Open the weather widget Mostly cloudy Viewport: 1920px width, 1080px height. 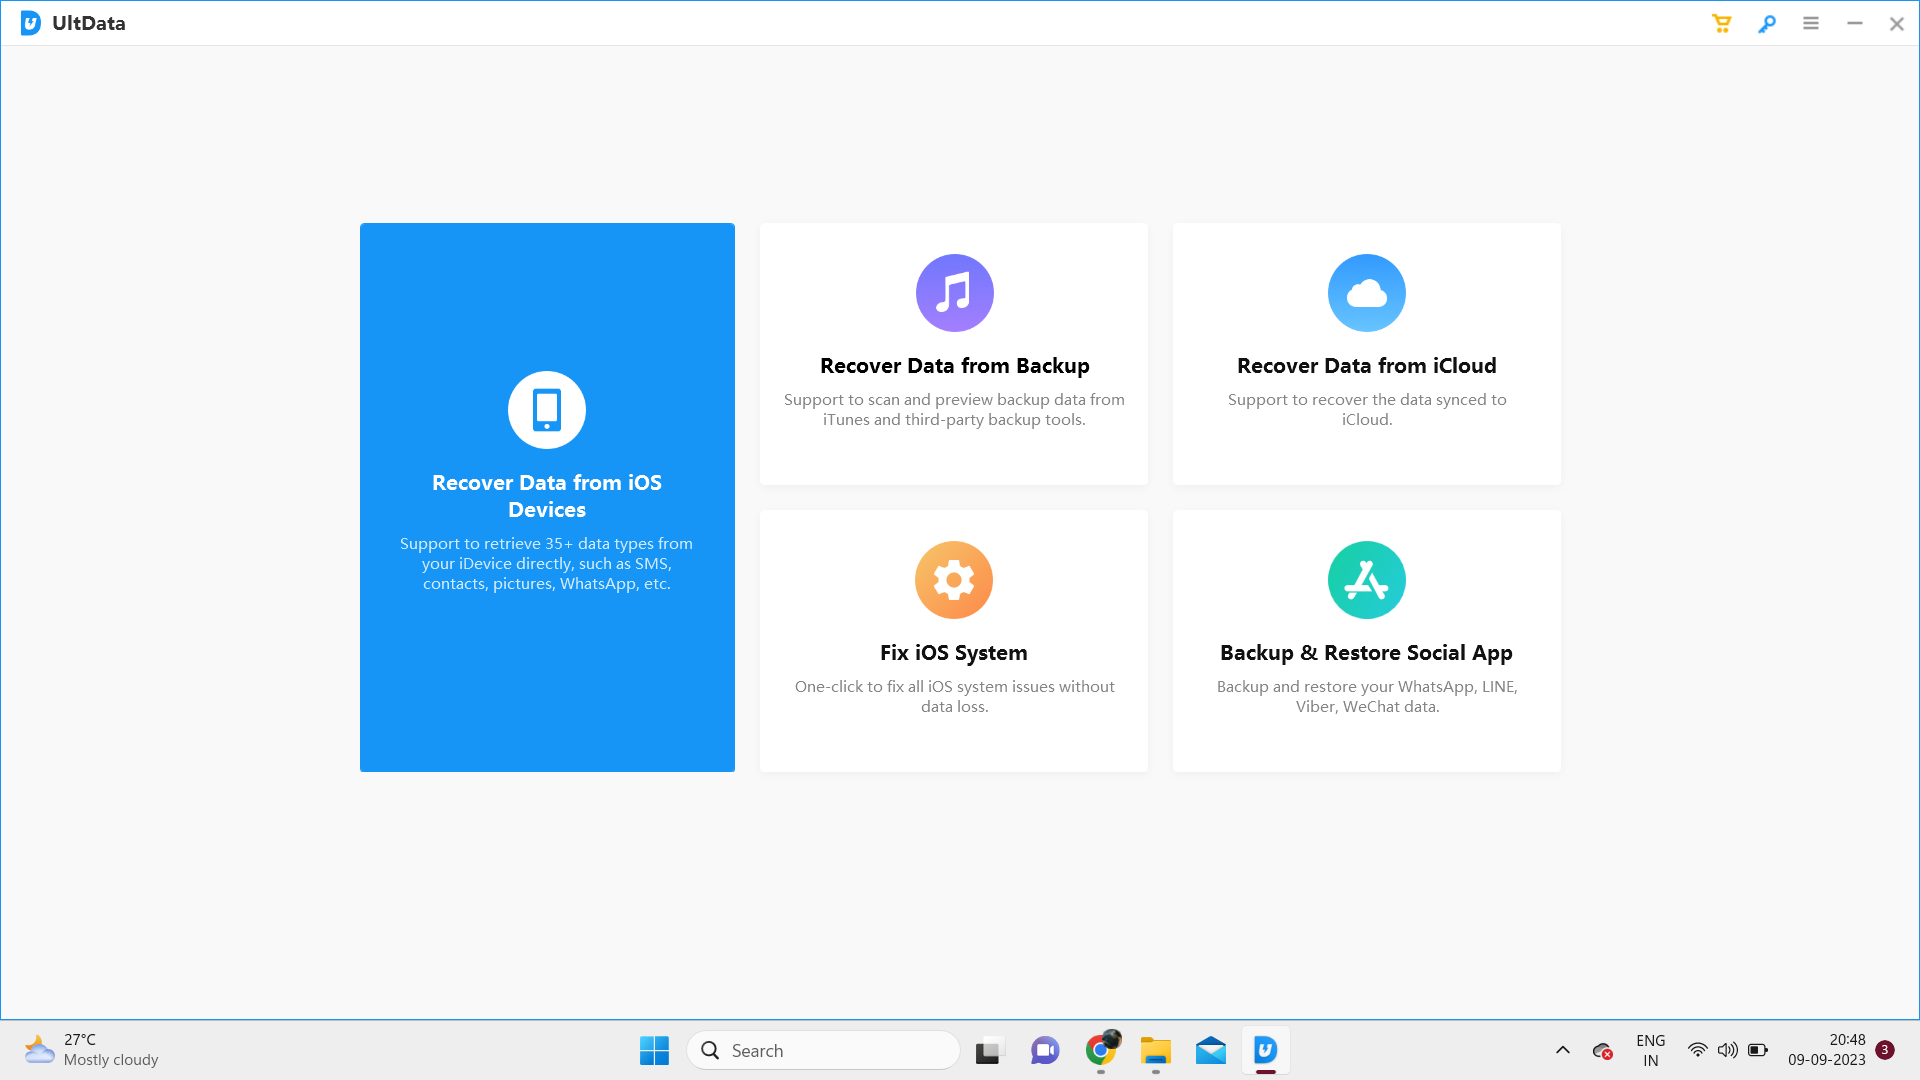91,1051
